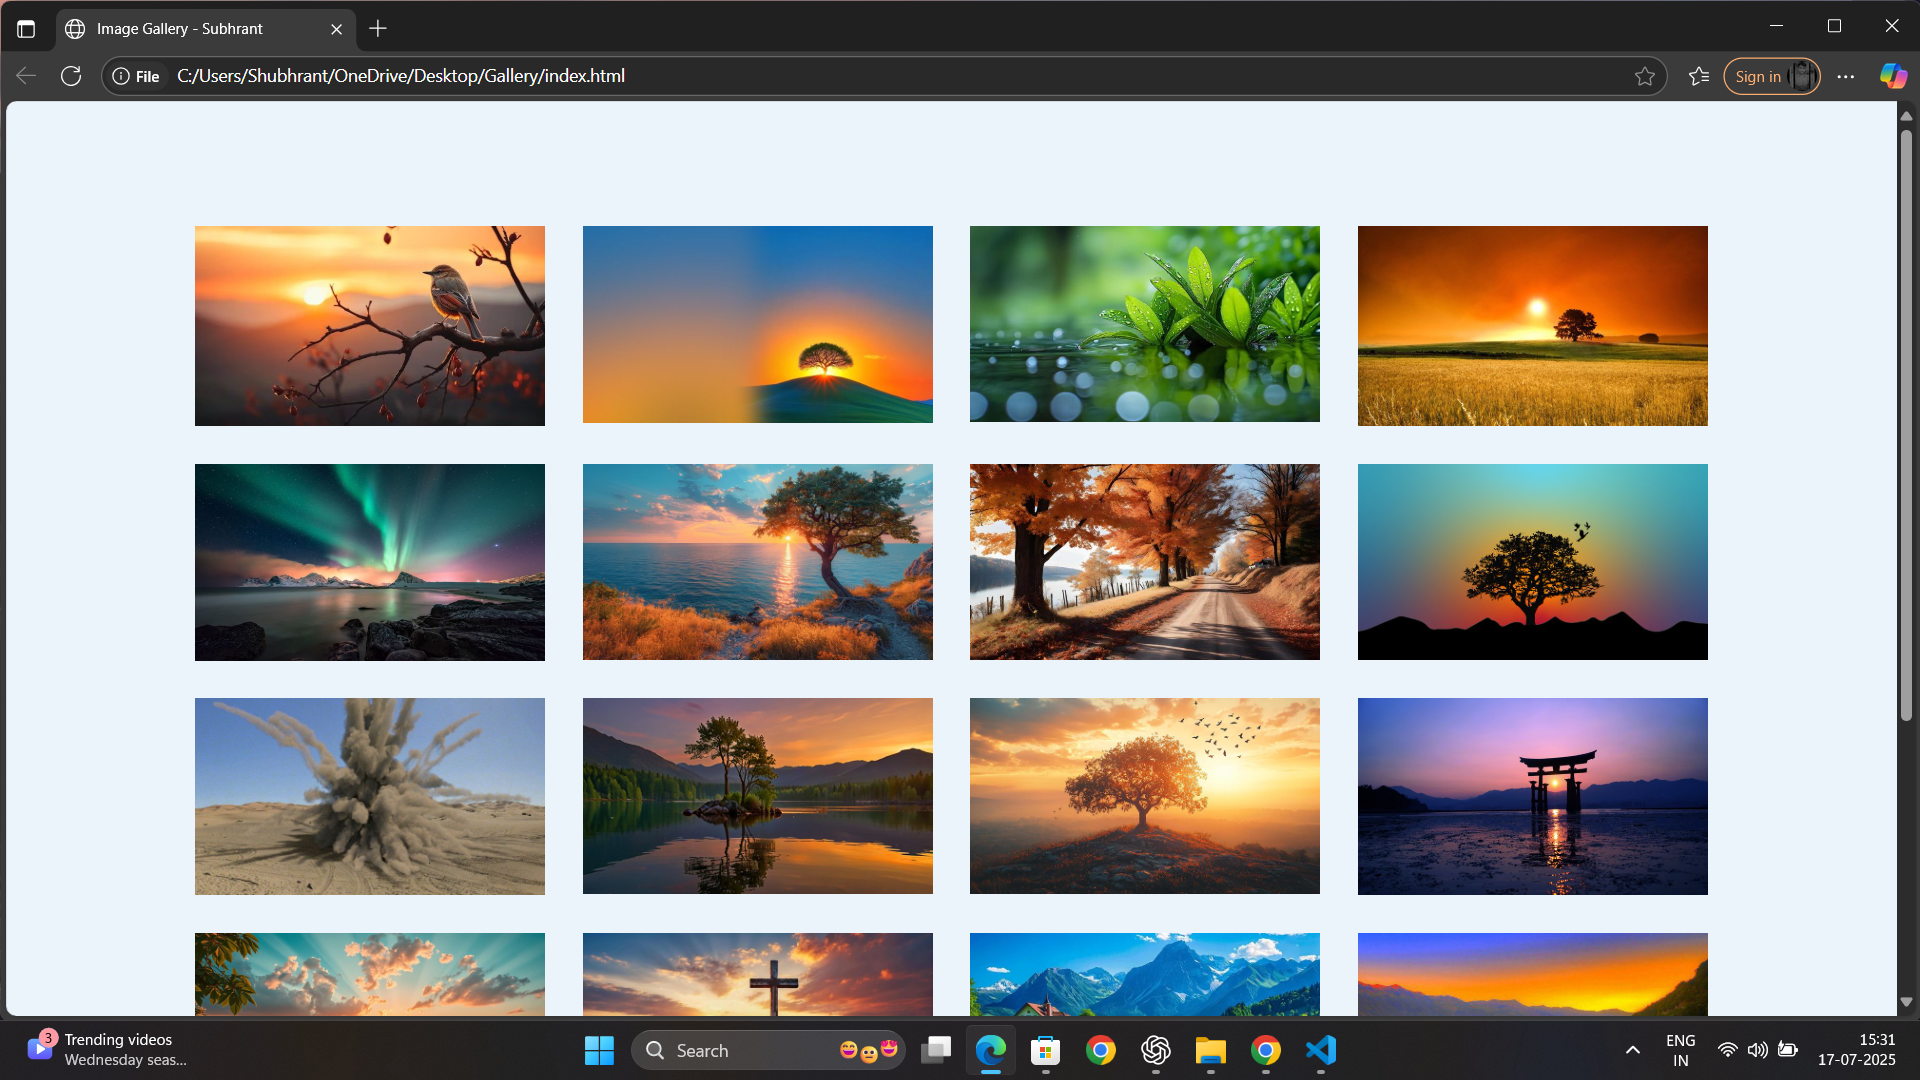Open Copilot sidebar icon
Image resolution: width=1920 pixels, height=1080 pixels.
pyautogui.click(x=1893, y=76)
